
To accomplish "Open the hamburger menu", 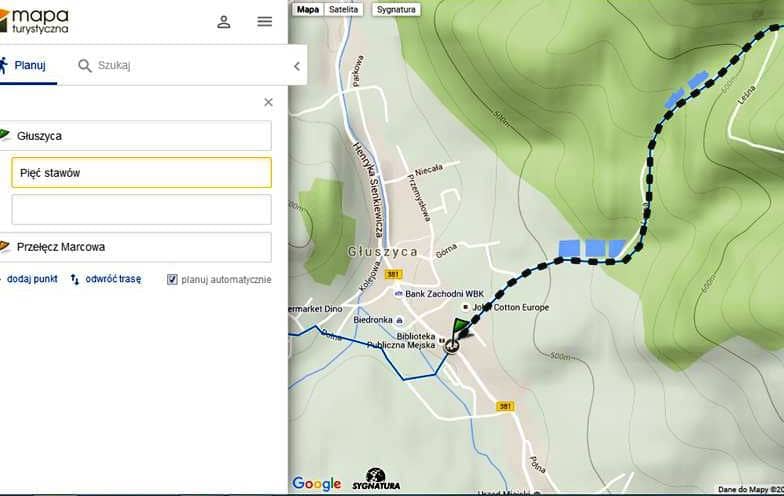I will (264, 21).
